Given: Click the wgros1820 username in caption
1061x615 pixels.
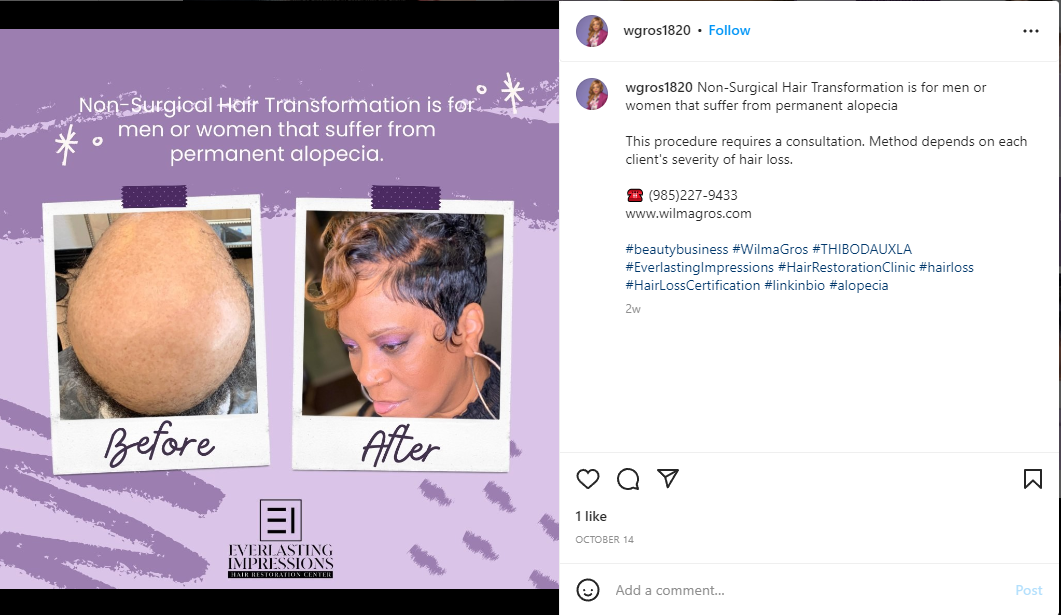Looking at the screenshot, I should [x=658, y=87].
